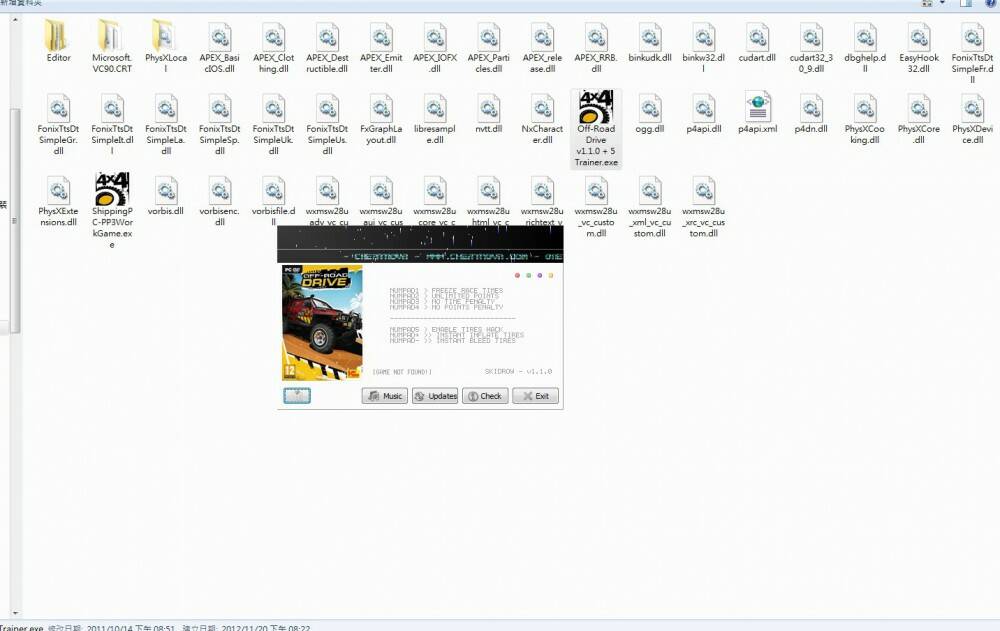1000x631 pixels.
Task: Click the Exit button in trainer
Action: [536, 396]
